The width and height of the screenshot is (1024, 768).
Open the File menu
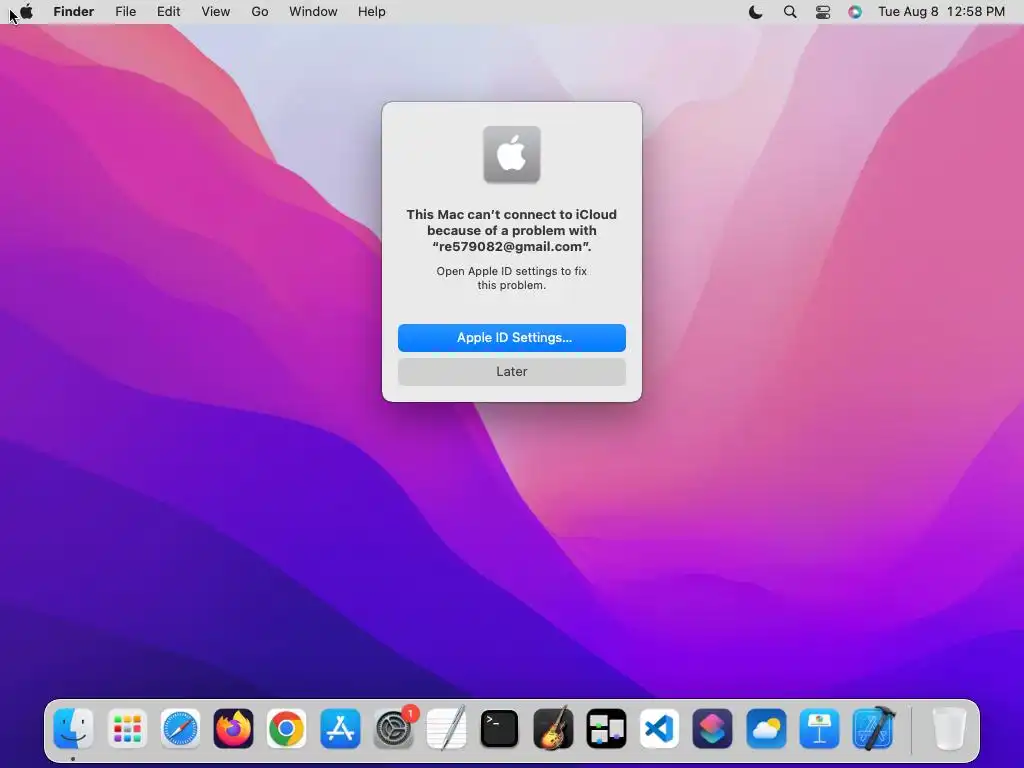(x=125, y=12)
